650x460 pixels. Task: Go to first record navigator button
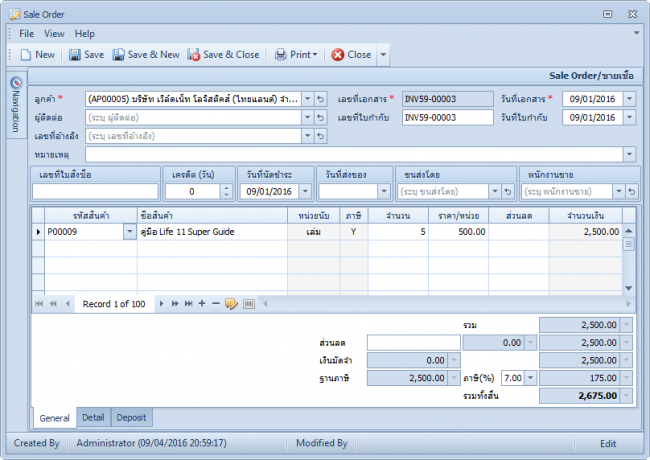[x=39, y=304]
